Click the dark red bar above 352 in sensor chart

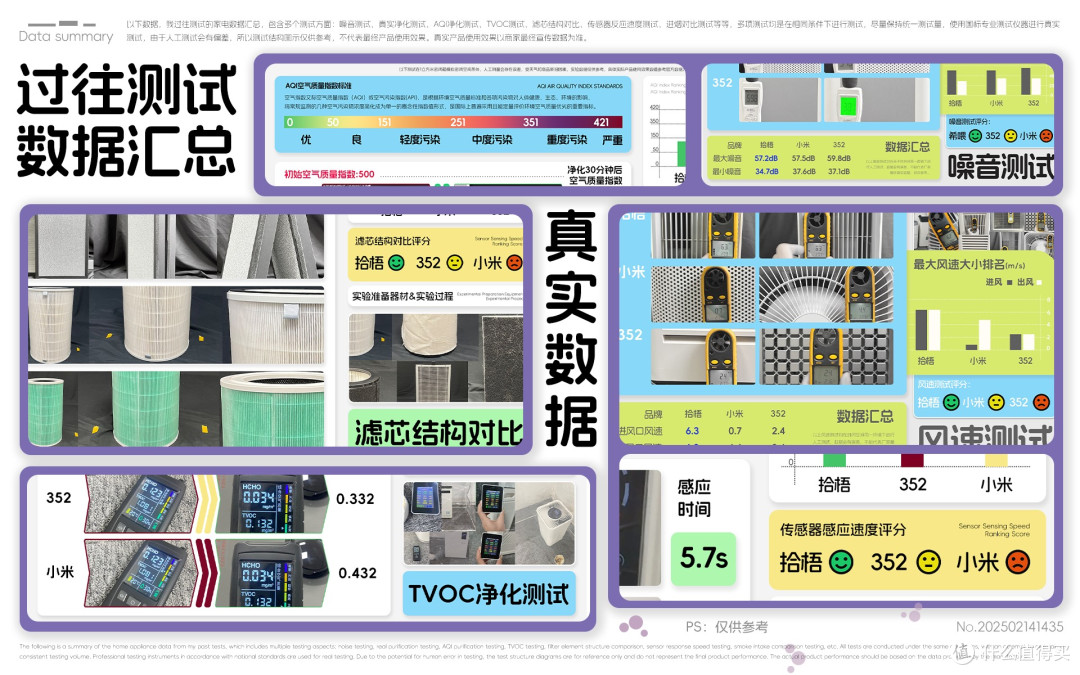[x=912, y=460]
